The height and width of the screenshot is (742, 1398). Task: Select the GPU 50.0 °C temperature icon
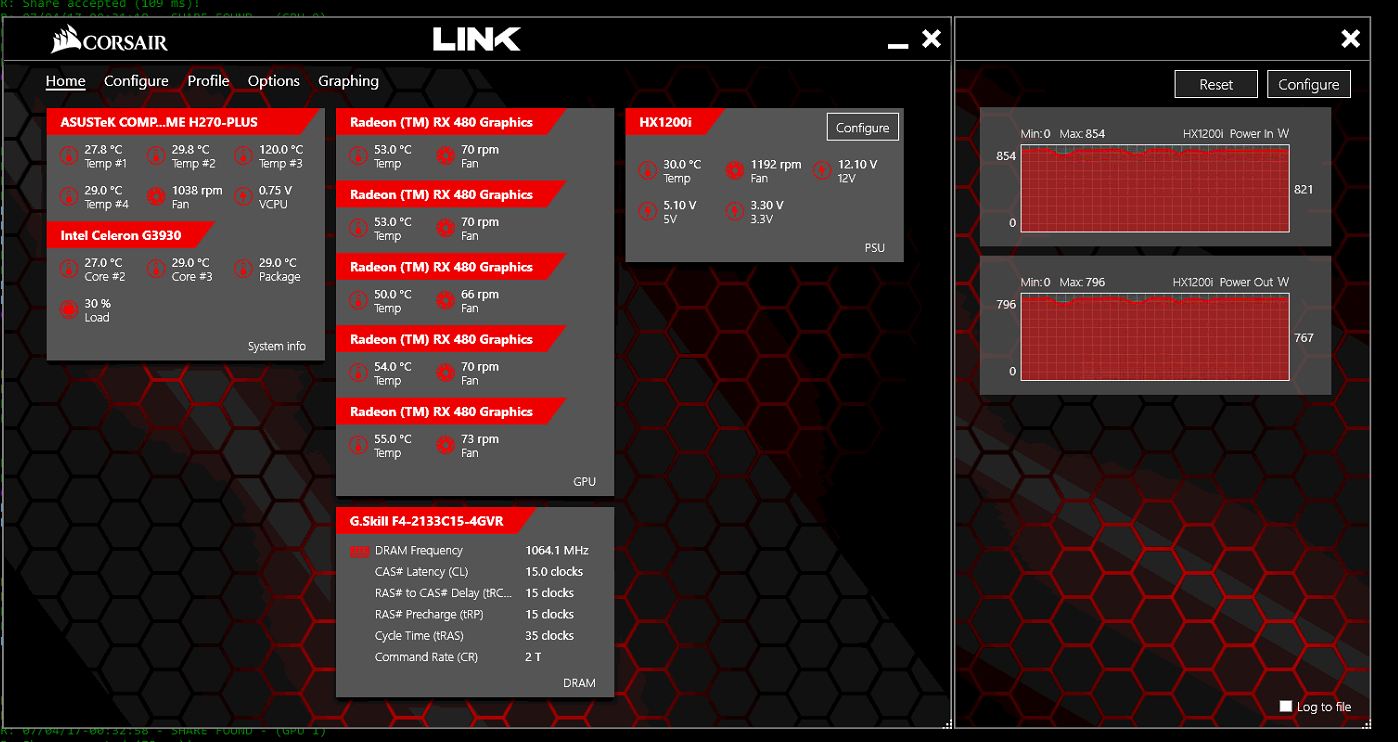coord(358,301)
